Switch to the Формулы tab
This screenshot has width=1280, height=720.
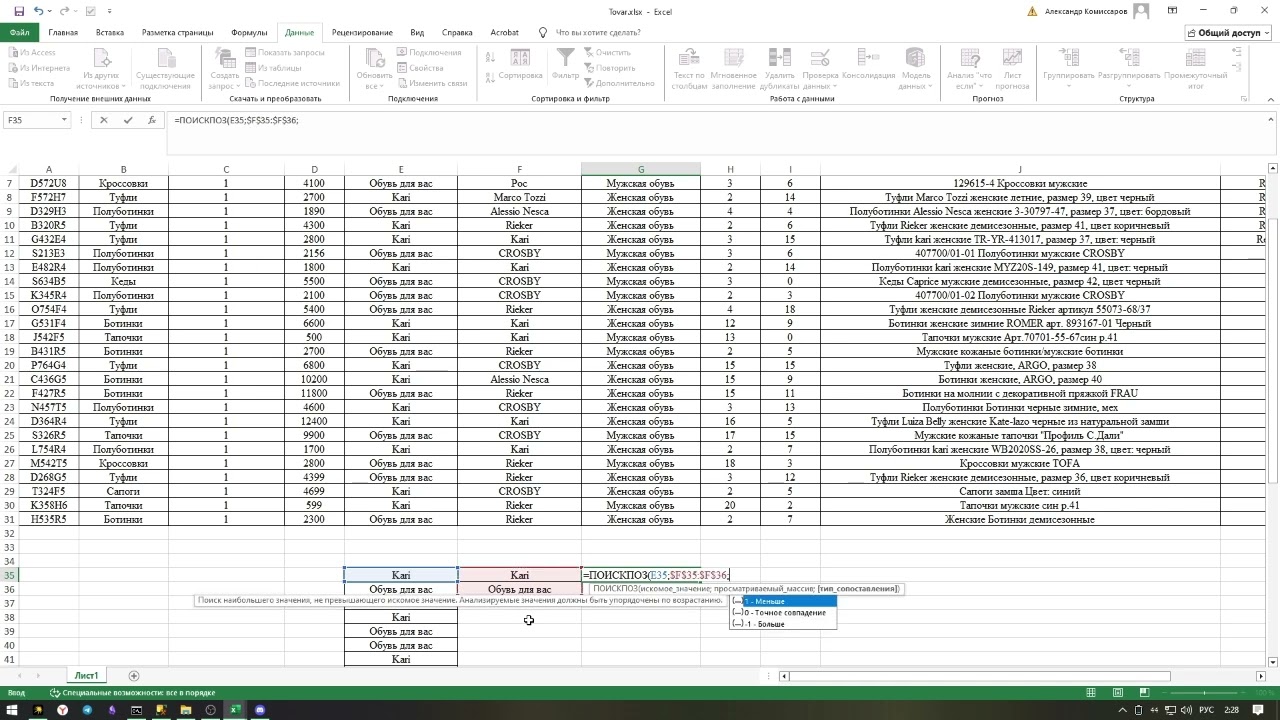[249, 32]
